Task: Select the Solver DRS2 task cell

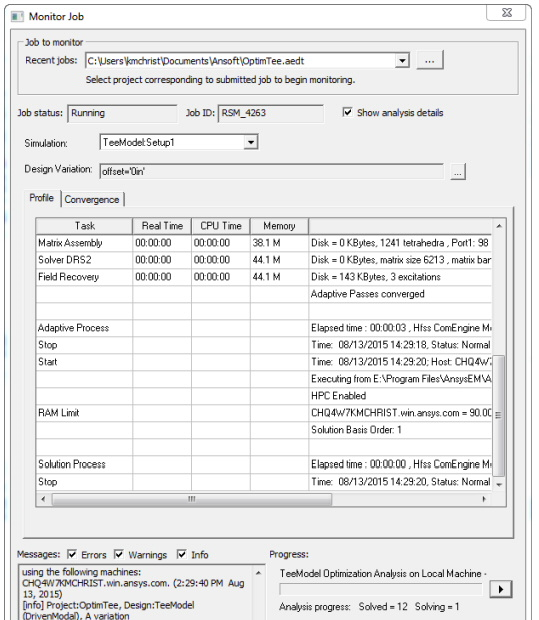Action: click(84, 260)
